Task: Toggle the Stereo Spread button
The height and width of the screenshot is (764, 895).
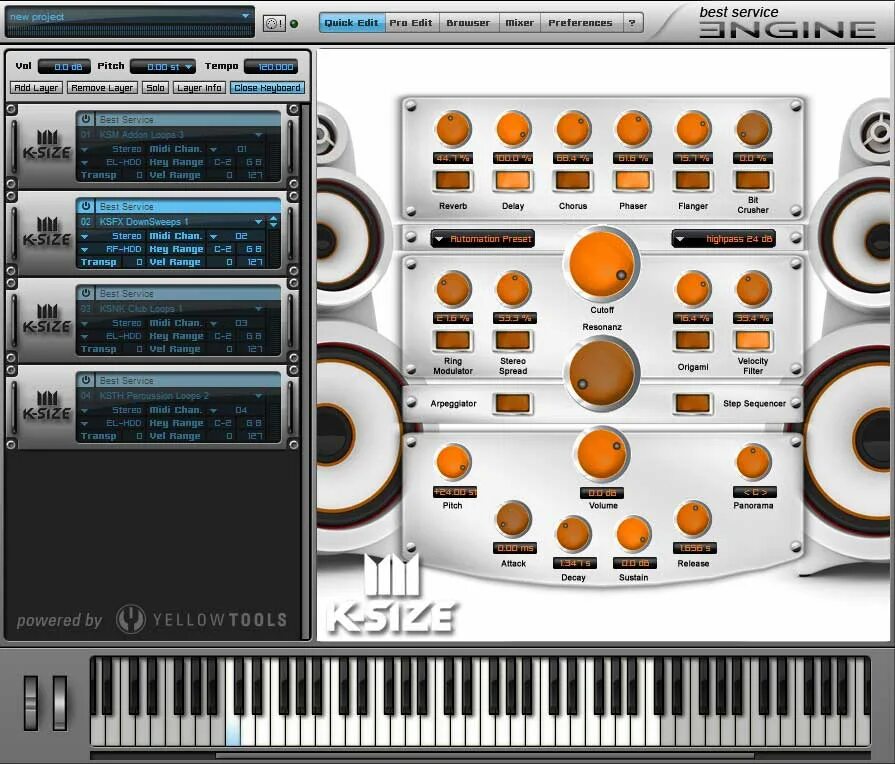Action: coord(513,341)
